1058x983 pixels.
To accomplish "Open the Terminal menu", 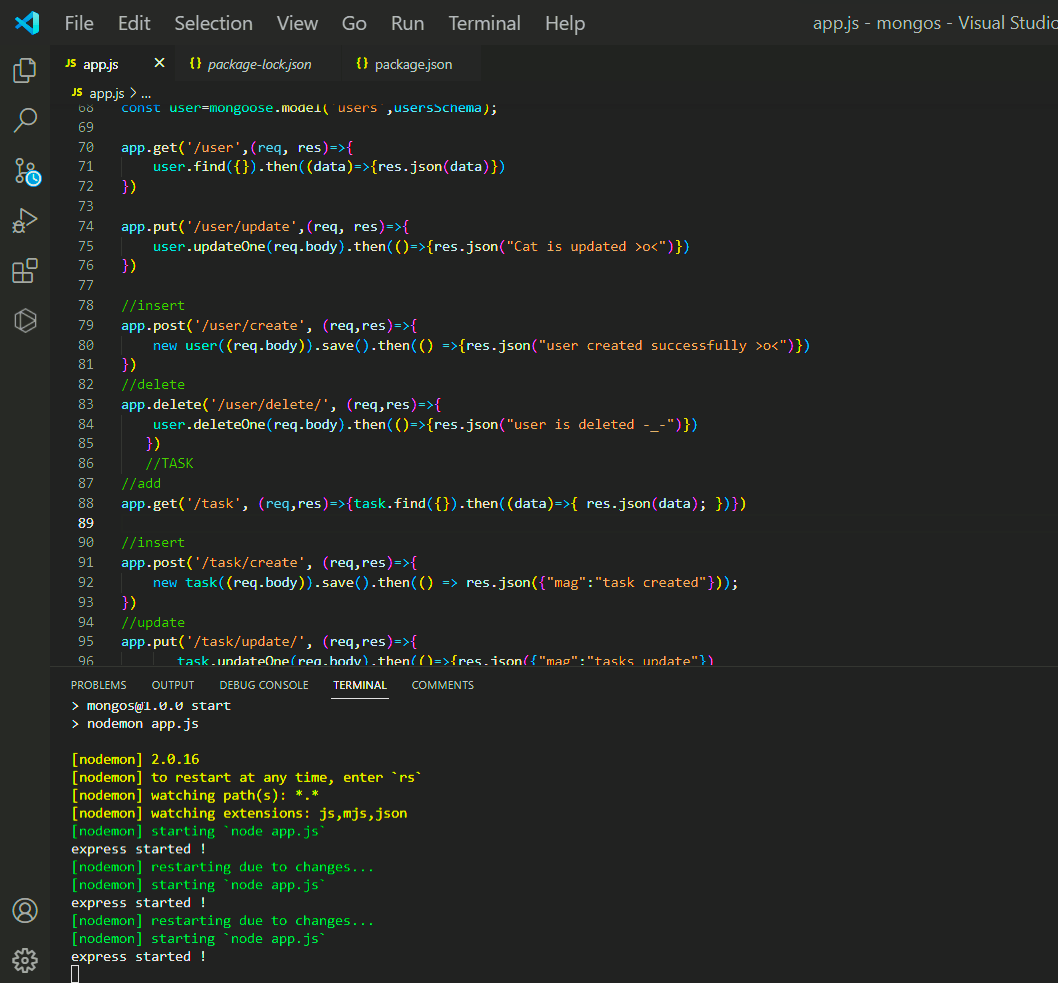I will point(484,24).
